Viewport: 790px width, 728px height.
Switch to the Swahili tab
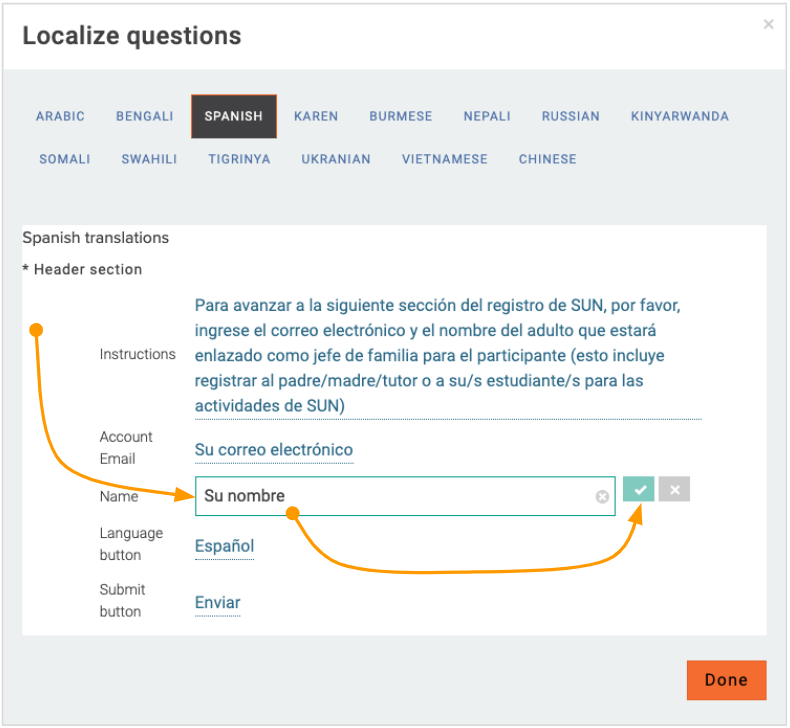tap(150, 159)
